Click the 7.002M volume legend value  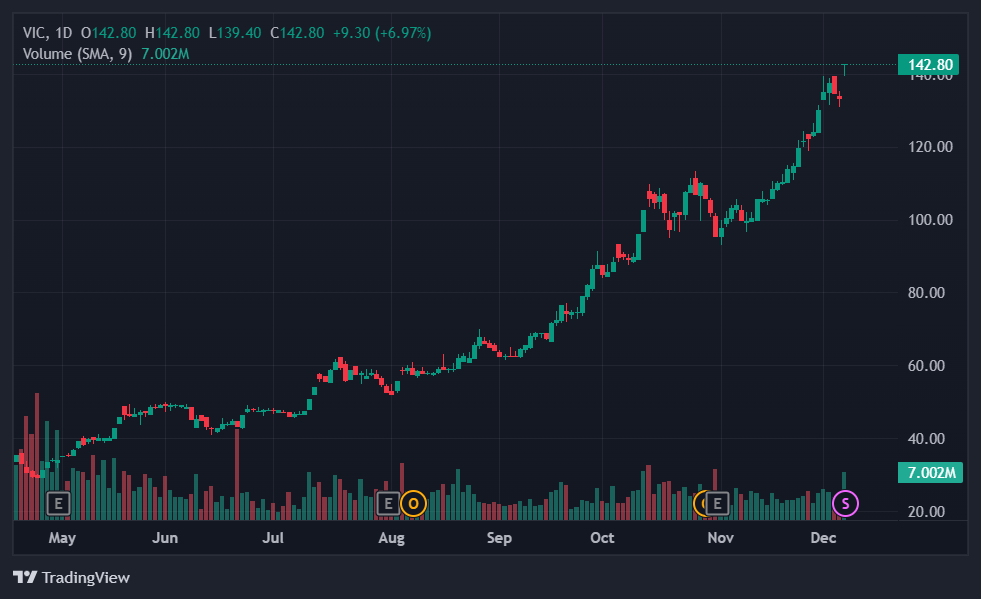tap(165, 53)
